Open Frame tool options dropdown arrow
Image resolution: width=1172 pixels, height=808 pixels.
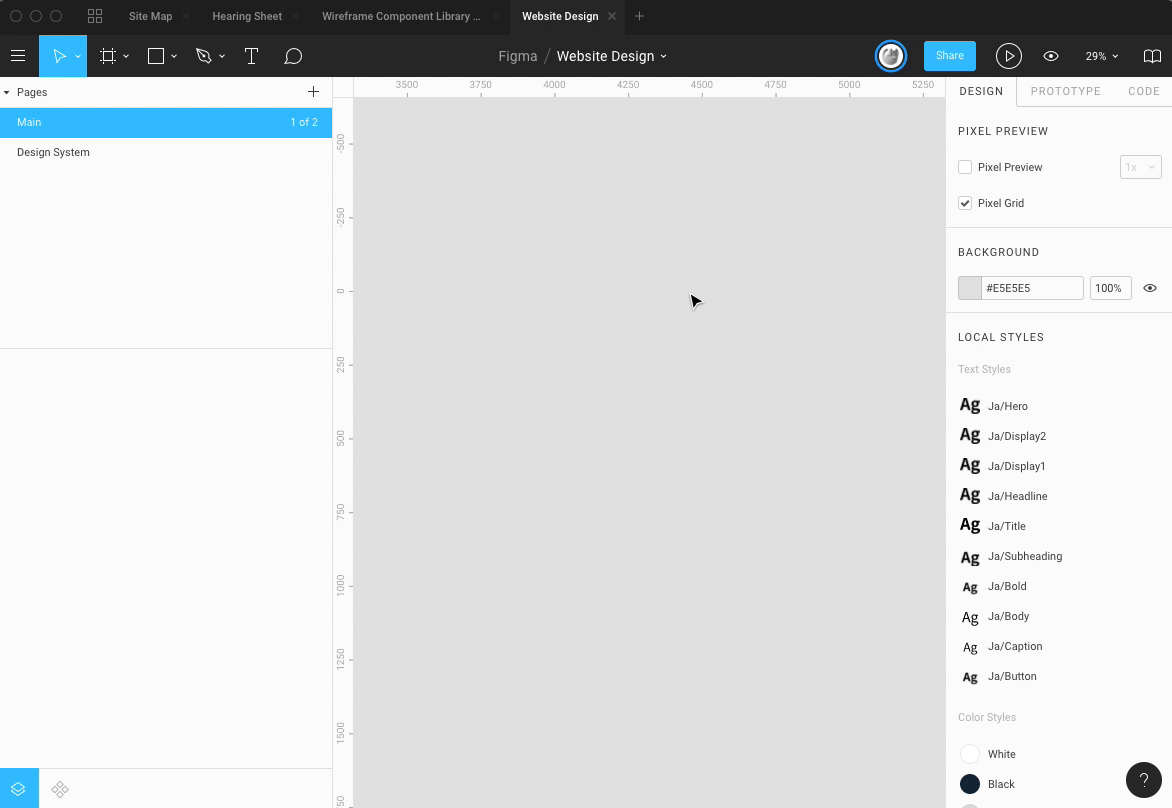tap(126, 57)
